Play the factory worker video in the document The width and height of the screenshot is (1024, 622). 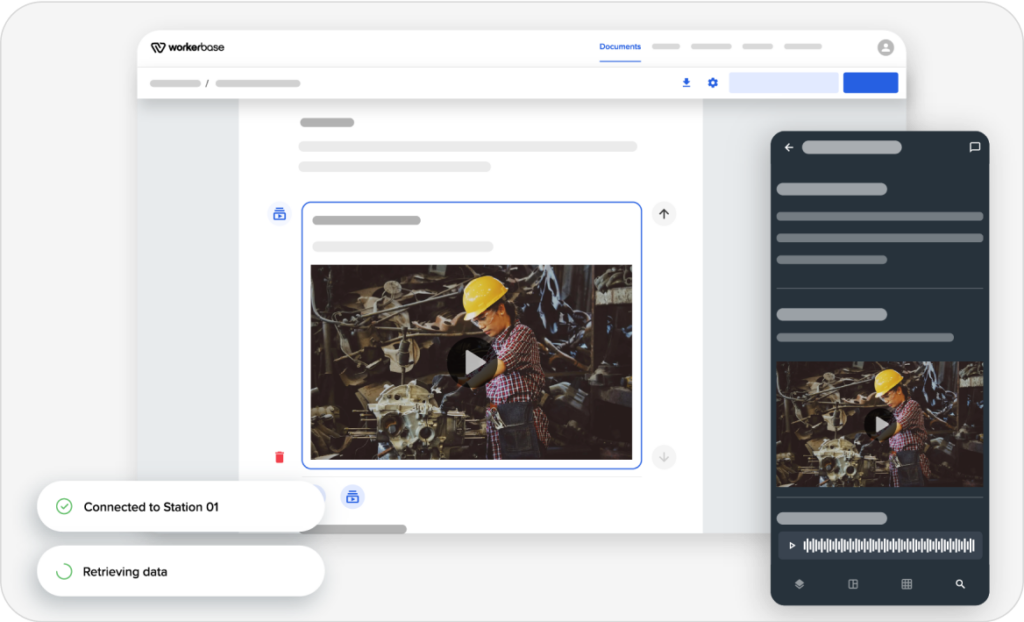pos(471,362)
